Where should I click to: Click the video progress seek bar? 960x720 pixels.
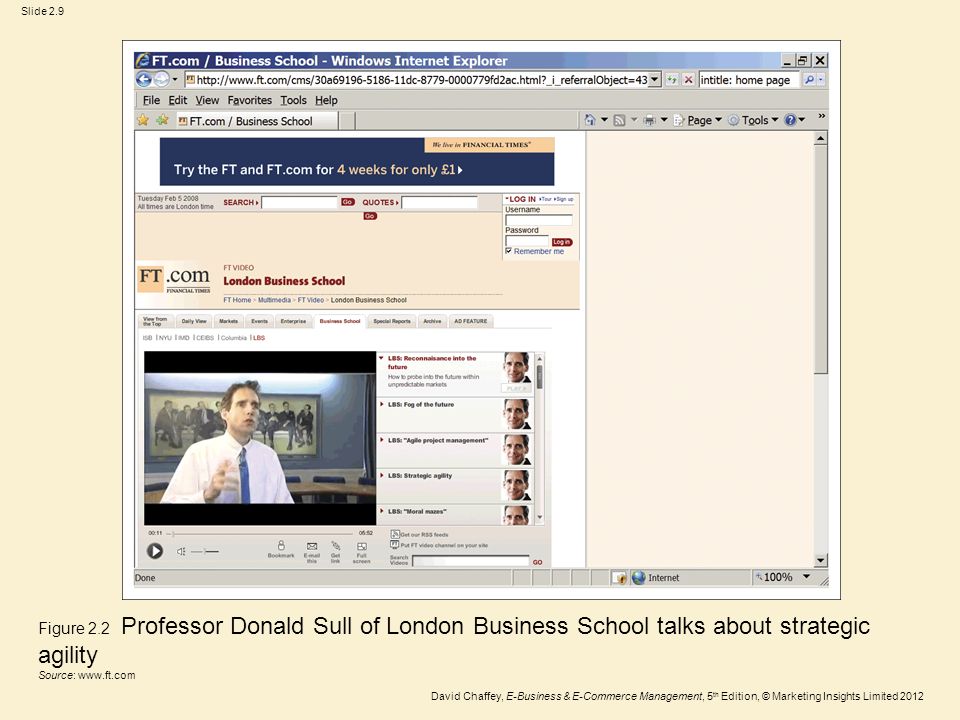(261, 533)
